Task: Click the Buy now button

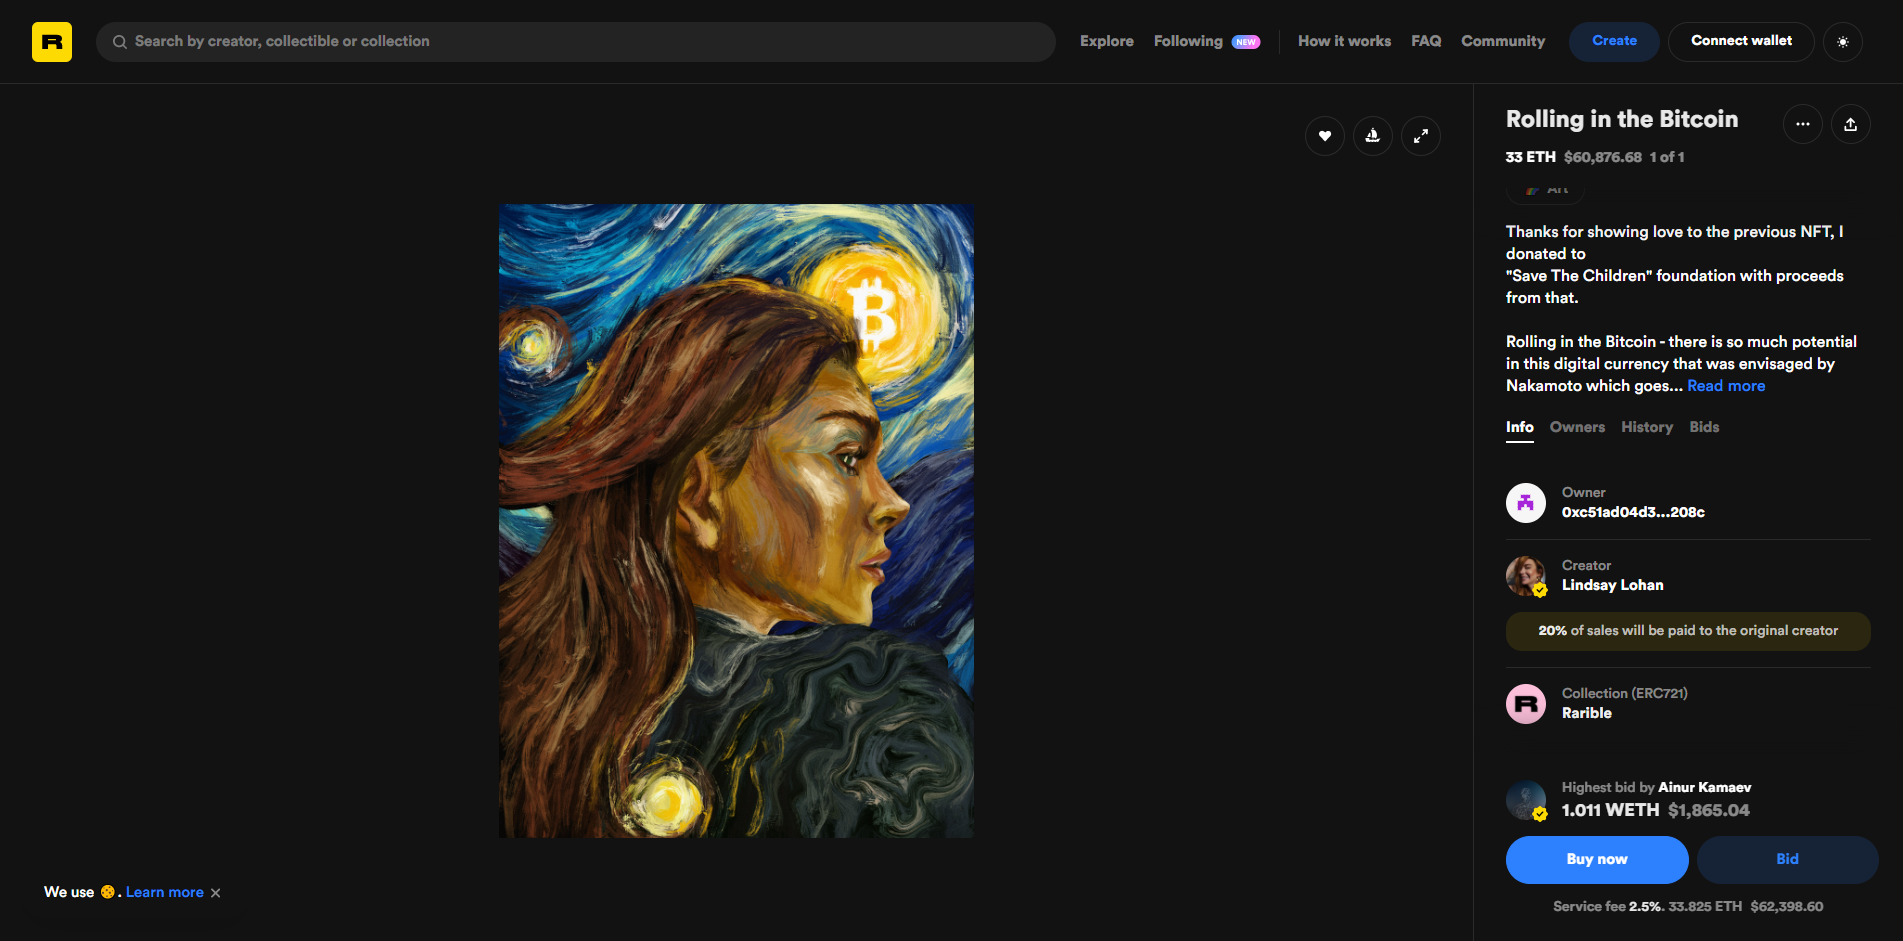Action: [x=1597, y=860]
